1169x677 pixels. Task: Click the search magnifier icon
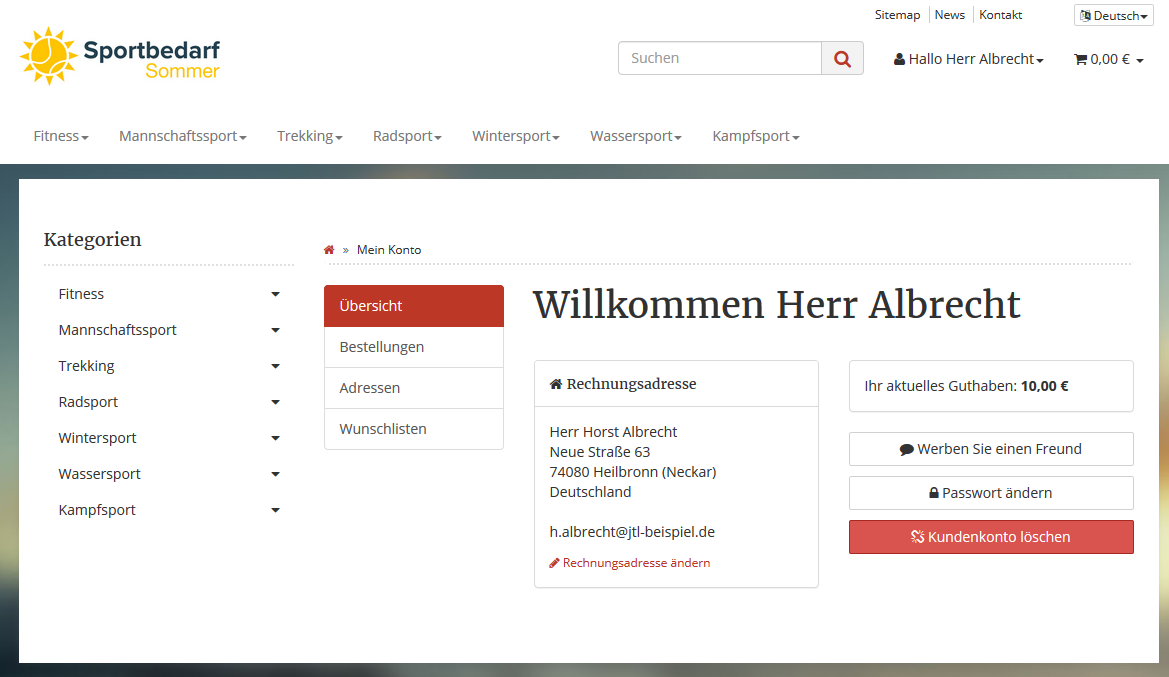pos(841,58)
